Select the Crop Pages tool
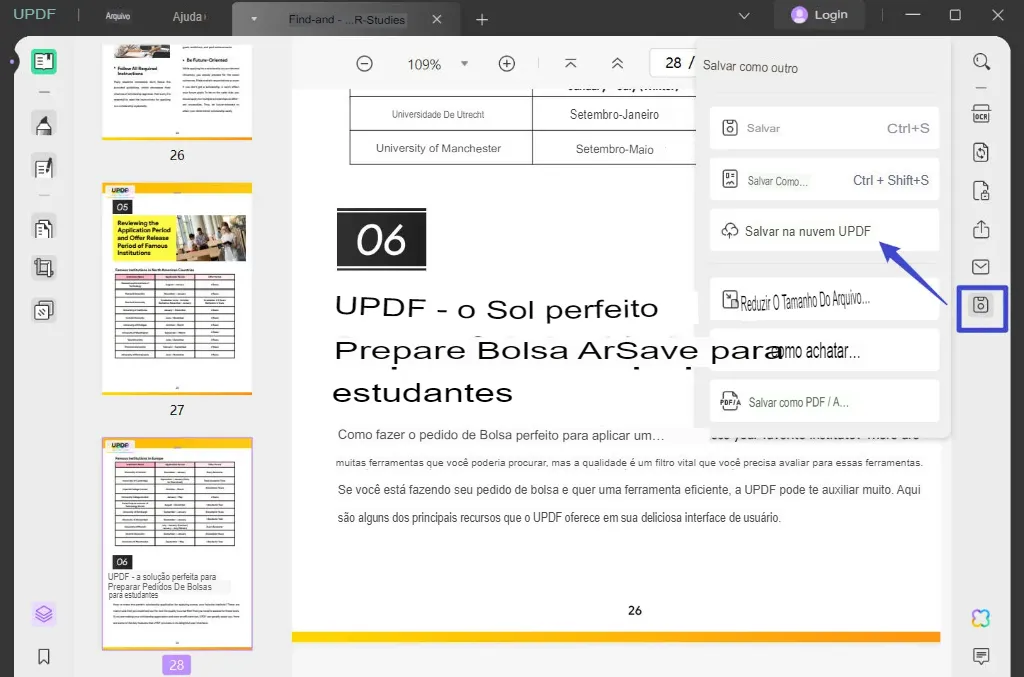Image resolution: width=1024 pixels, height=677 pixels. (44, 268)
